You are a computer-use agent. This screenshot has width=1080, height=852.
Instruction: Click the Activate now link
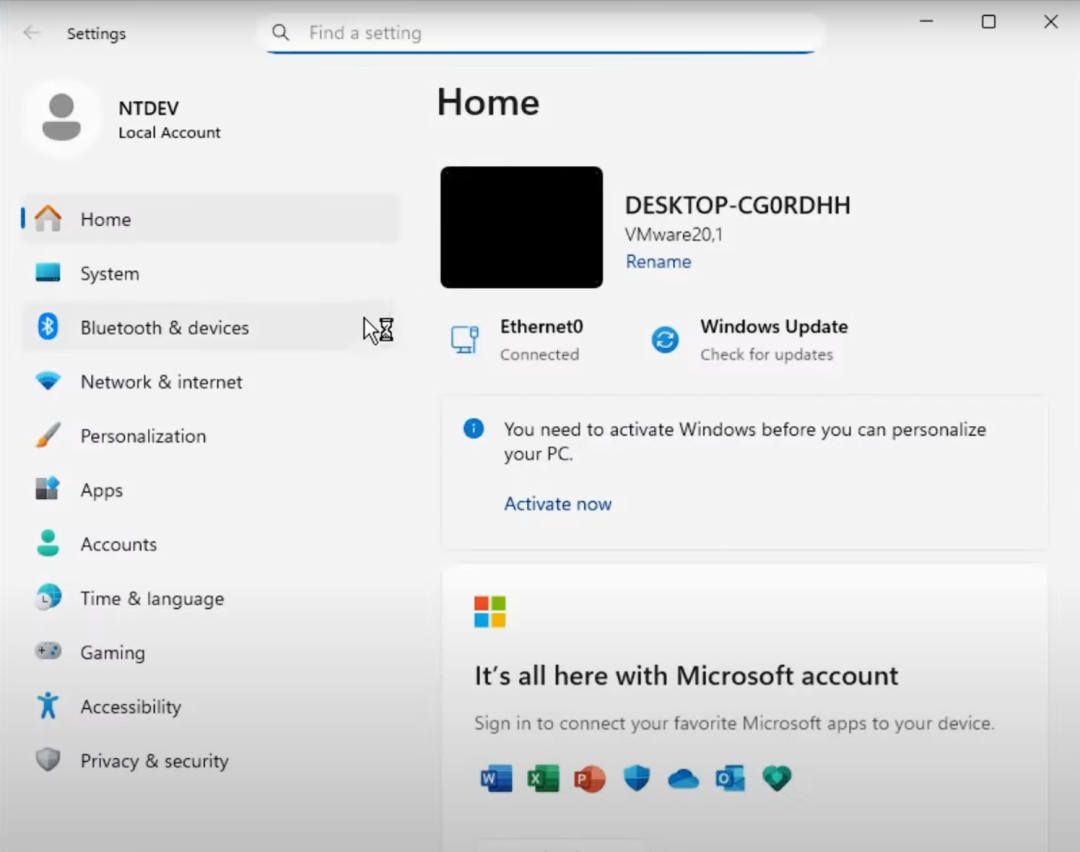(557, 504)
